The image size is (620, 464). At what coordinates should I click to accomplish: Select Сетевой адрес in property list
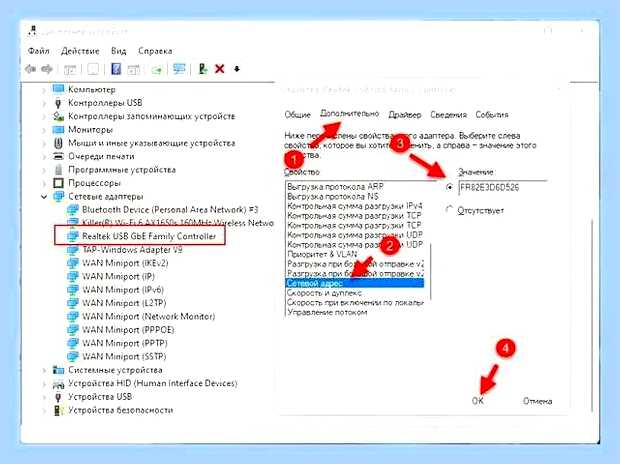(x=354, y=283)
